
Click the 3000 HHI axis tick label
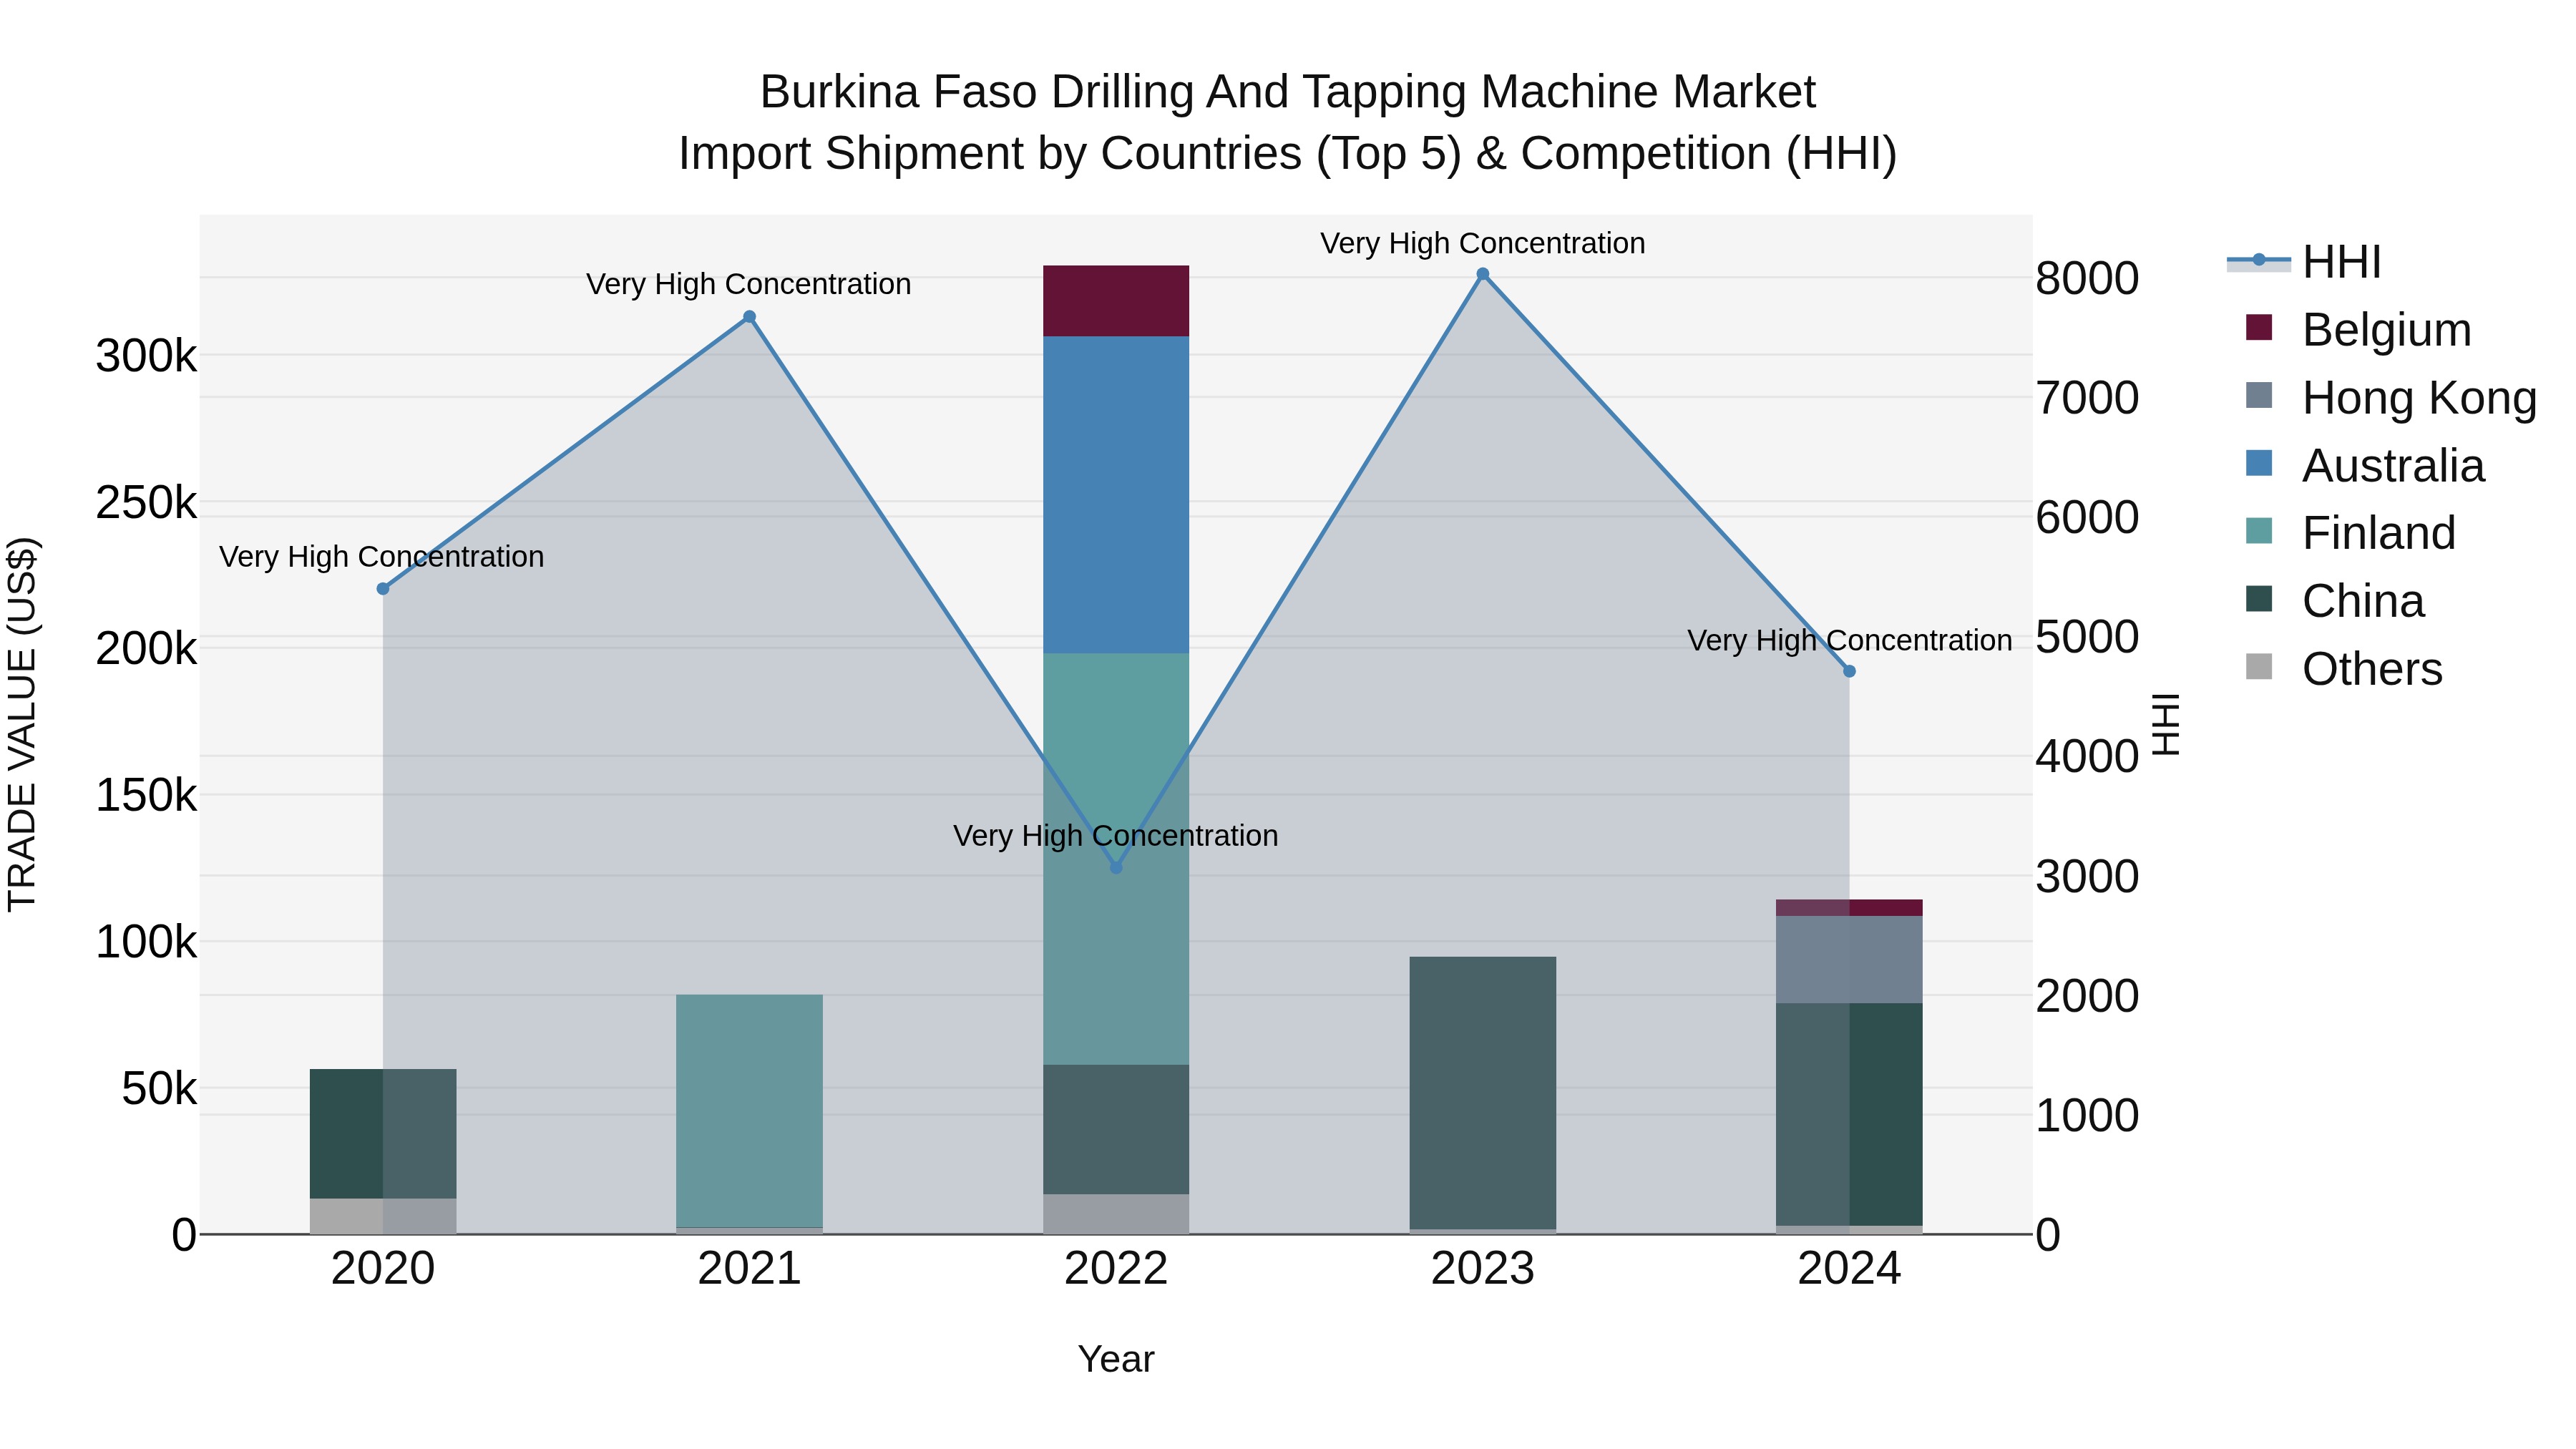(x=2087, y=876)
